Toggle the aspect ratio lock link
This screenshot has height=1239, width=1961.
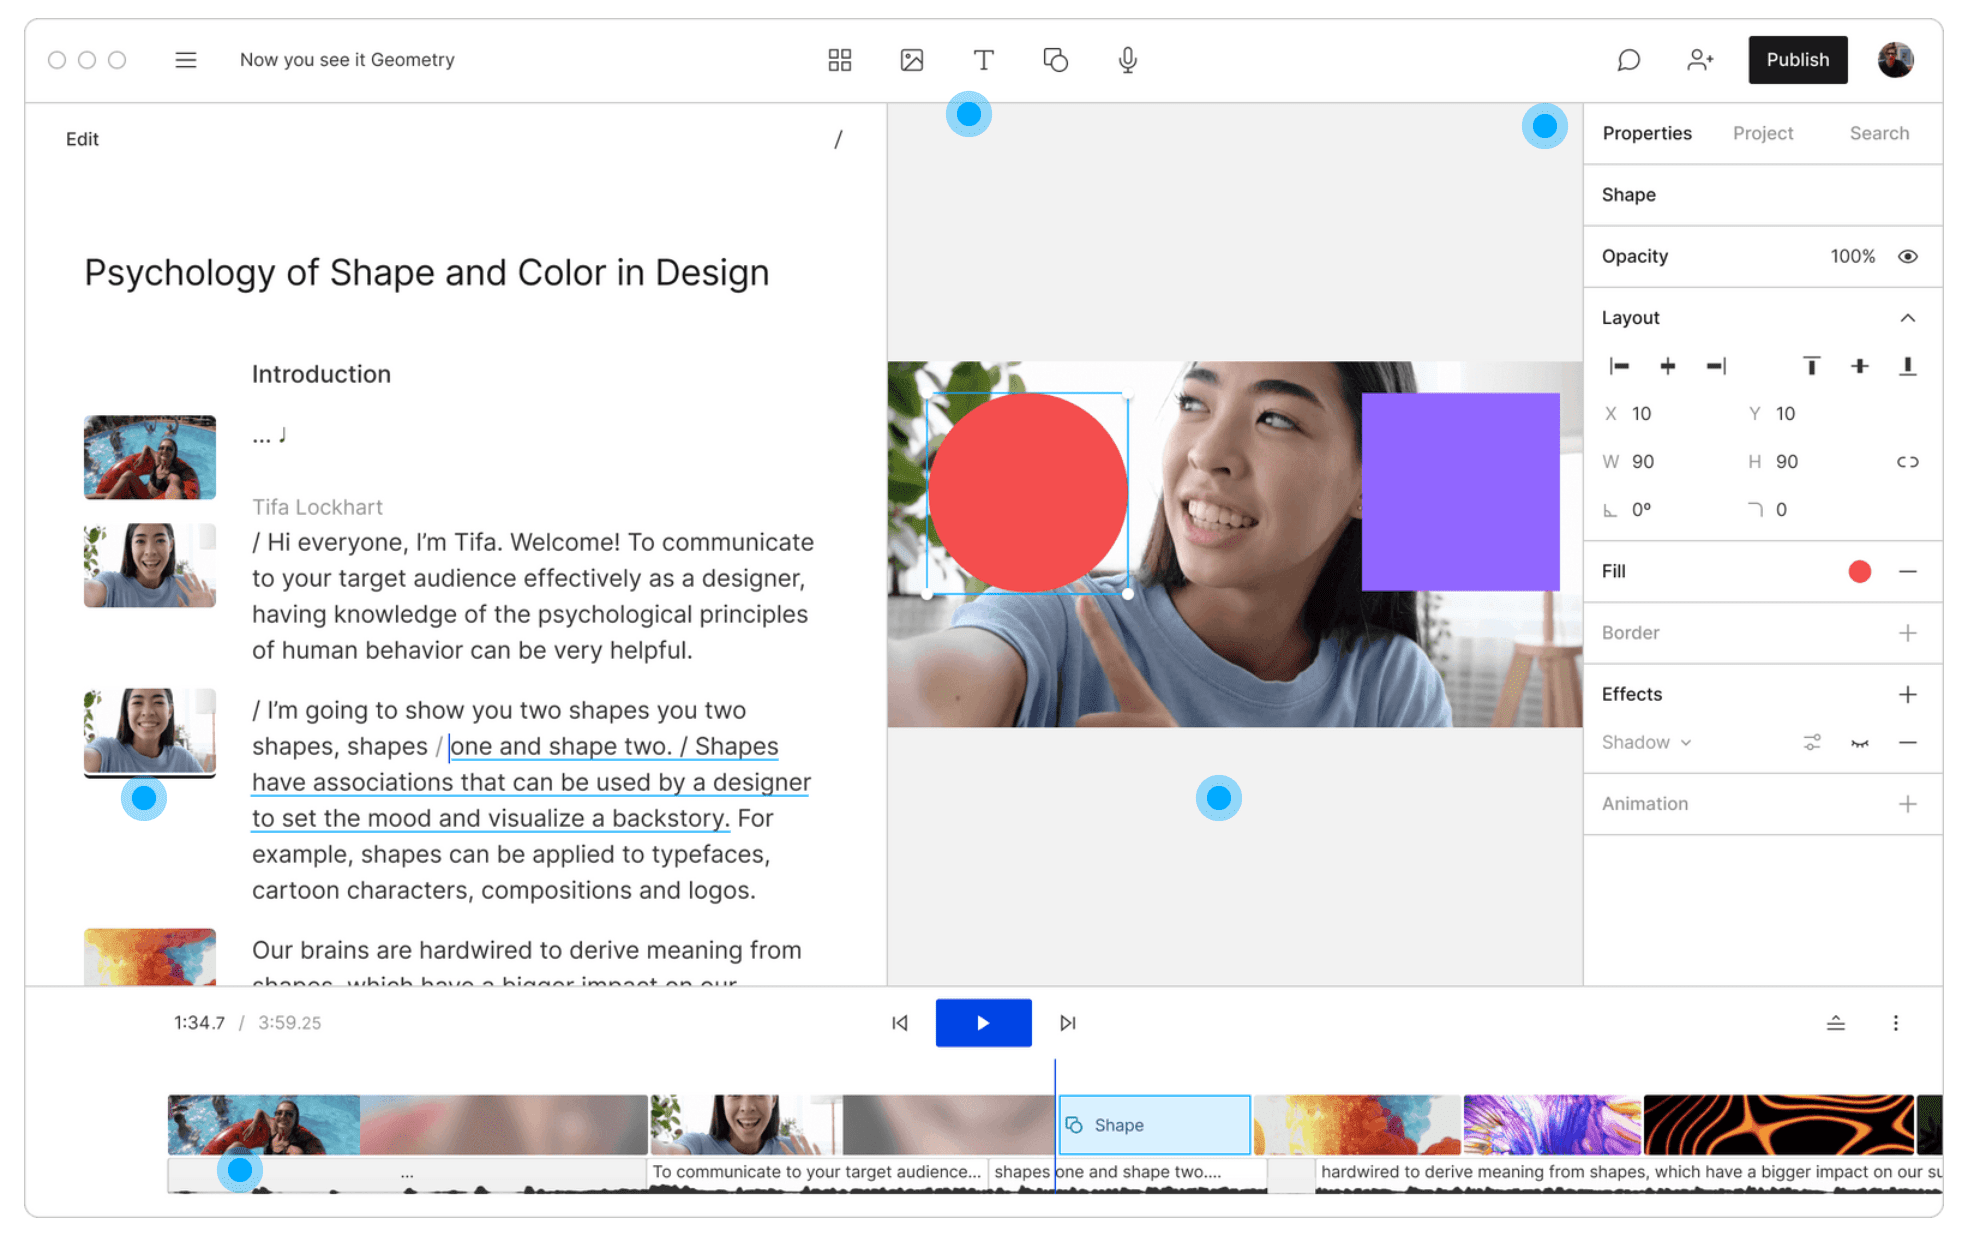[x=1907, y=462]
